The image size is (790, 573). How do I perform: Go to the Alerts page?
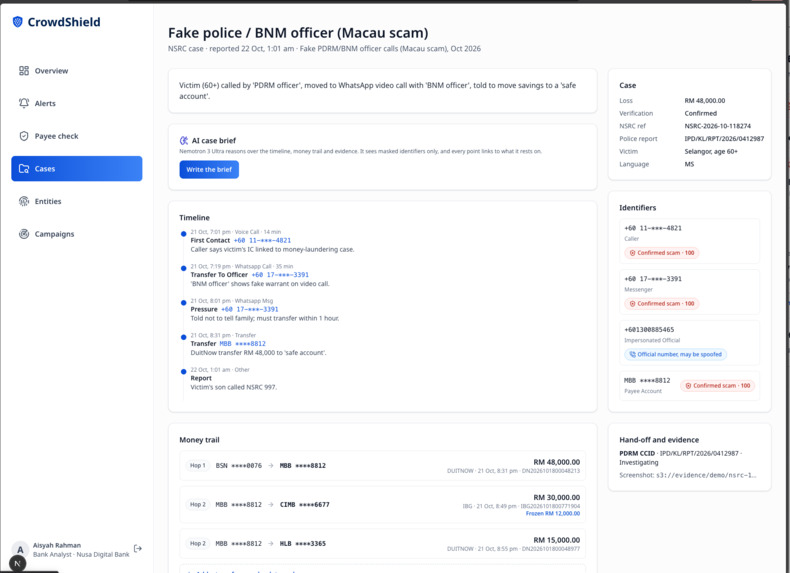pos(77,103)
